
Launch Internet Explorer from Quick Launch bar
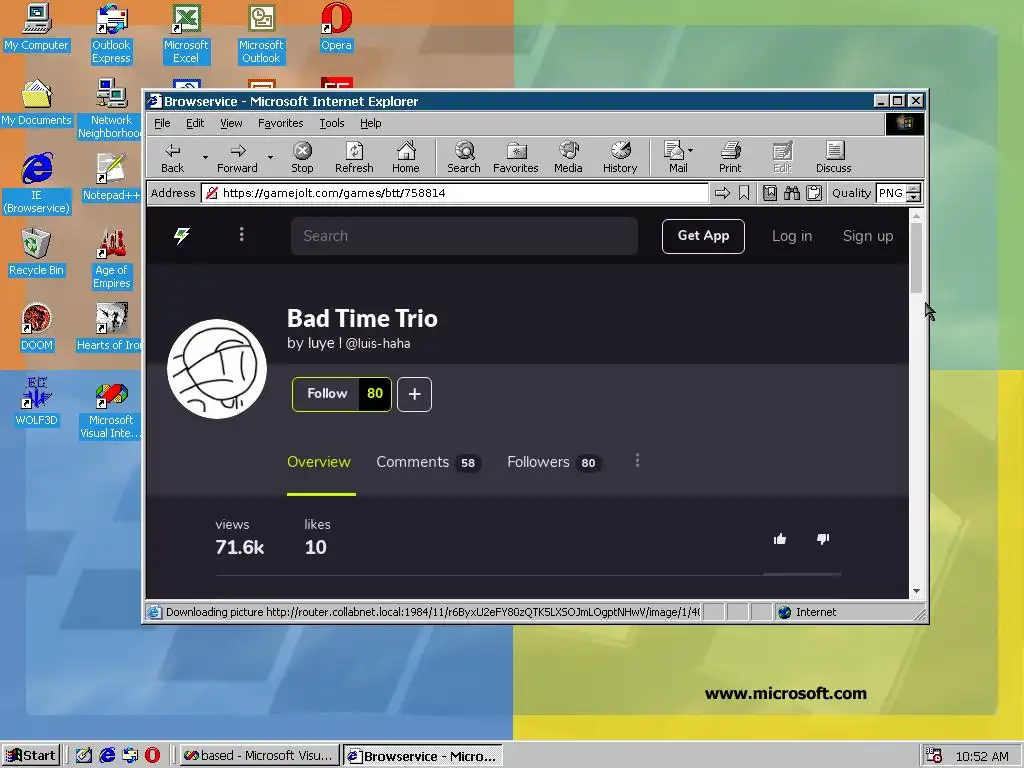point(107,756)
